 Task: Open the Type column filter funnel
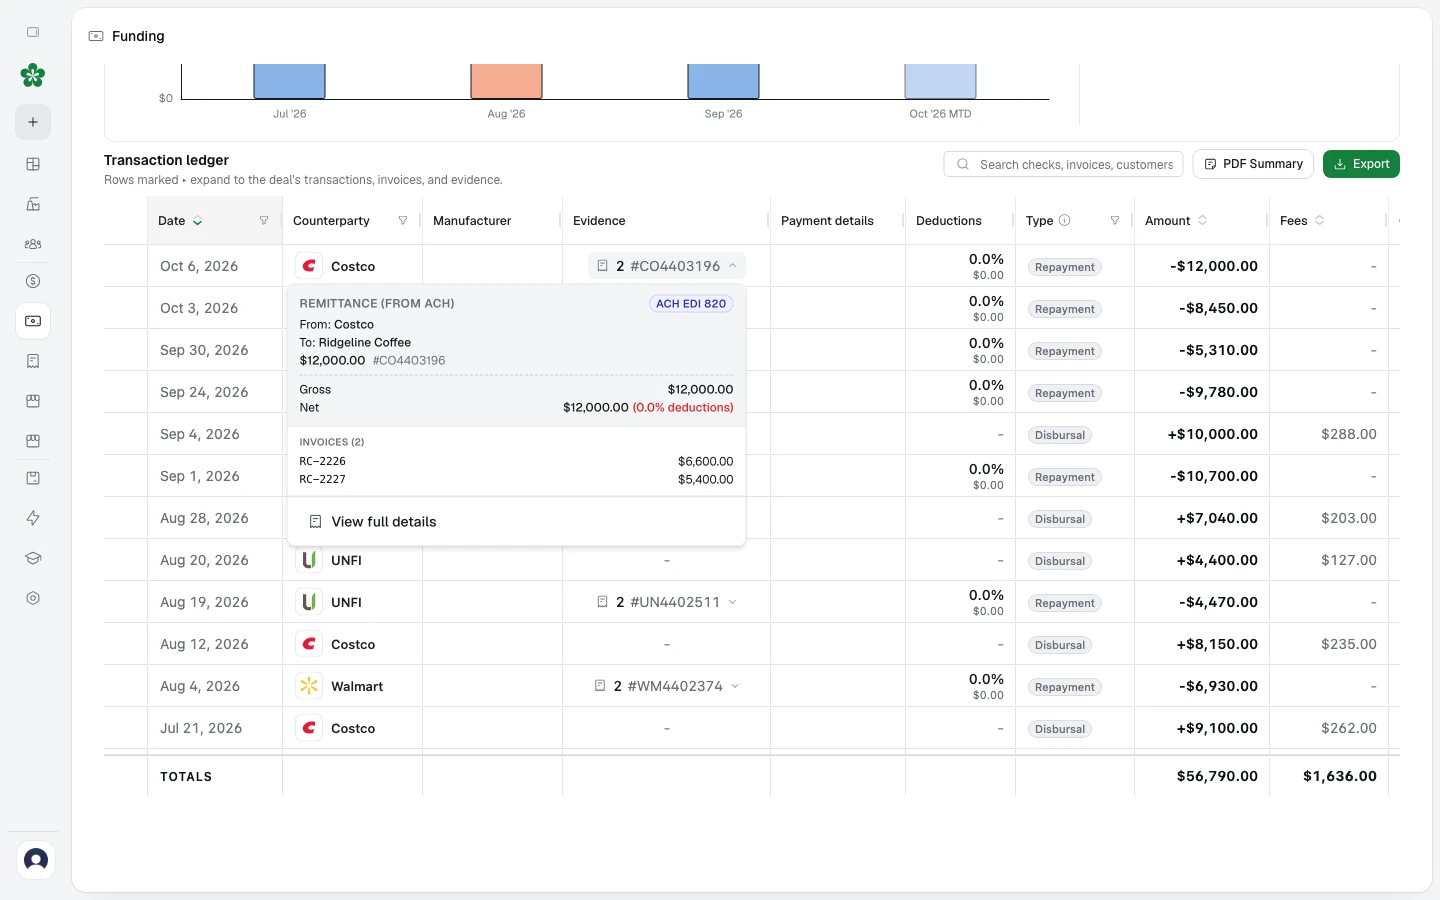pyautogui.click(x=1115, y=220)
